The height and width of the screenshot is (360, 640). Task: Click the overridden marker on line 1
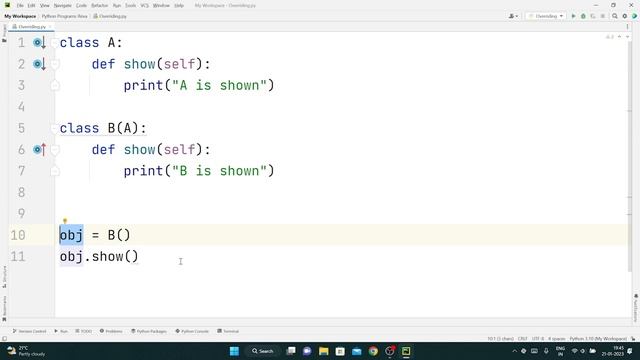click(x=39, y=42)
